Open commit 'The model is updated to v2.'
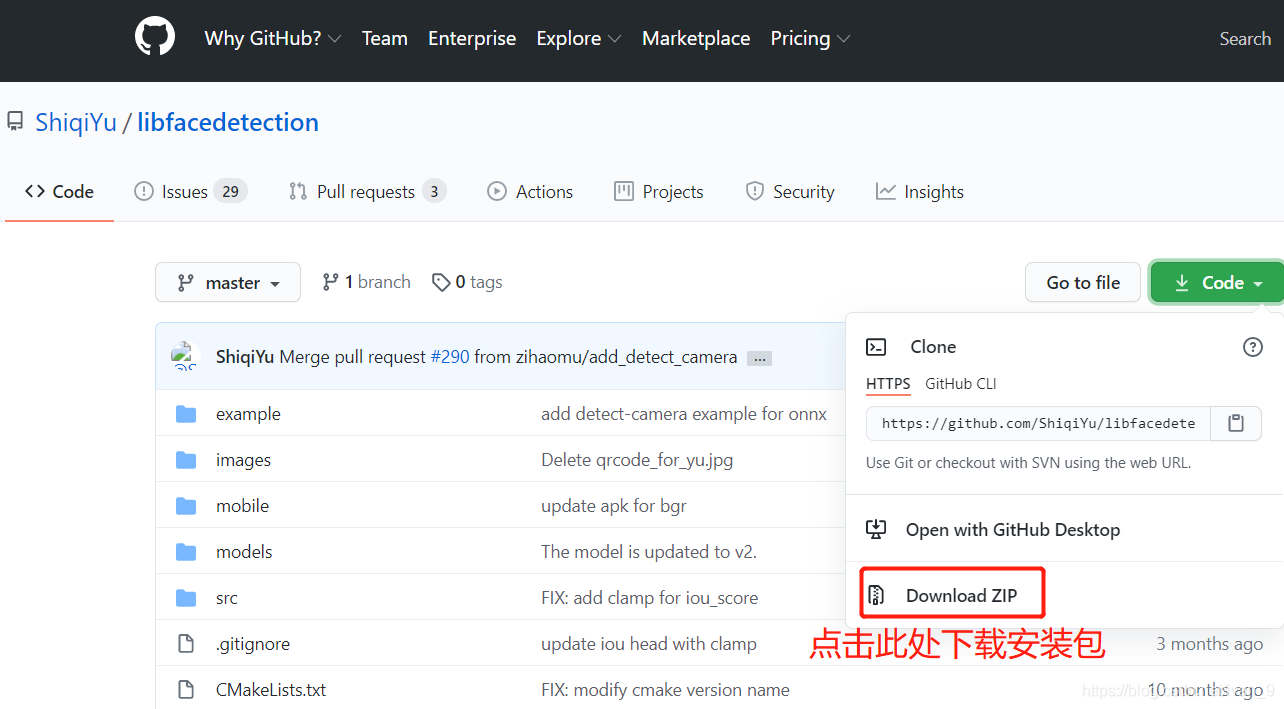 [649, 552]
